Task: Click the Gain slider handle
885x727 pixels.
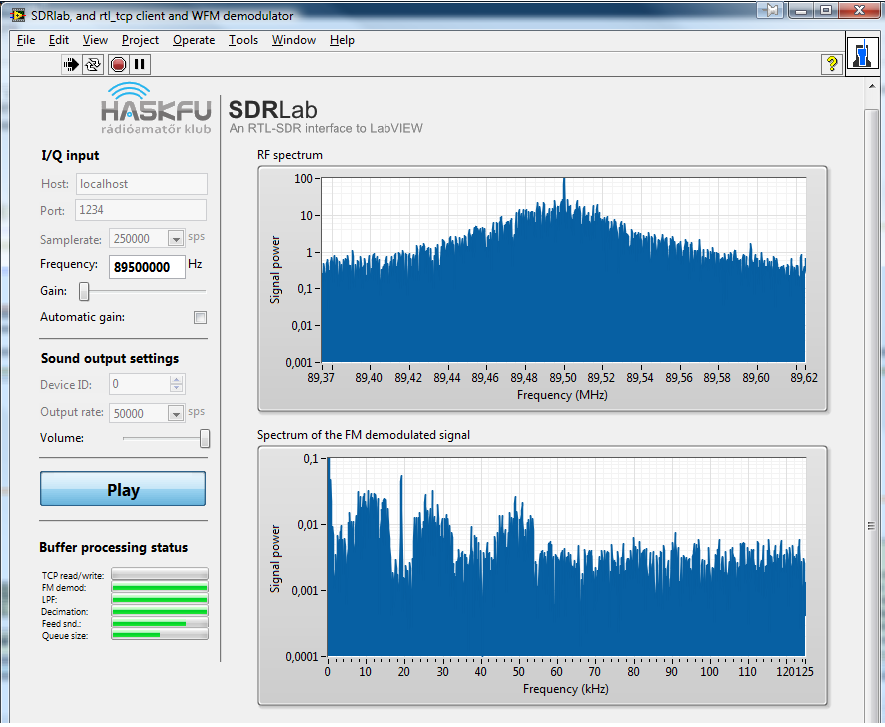Action: [x=85, y=291]
